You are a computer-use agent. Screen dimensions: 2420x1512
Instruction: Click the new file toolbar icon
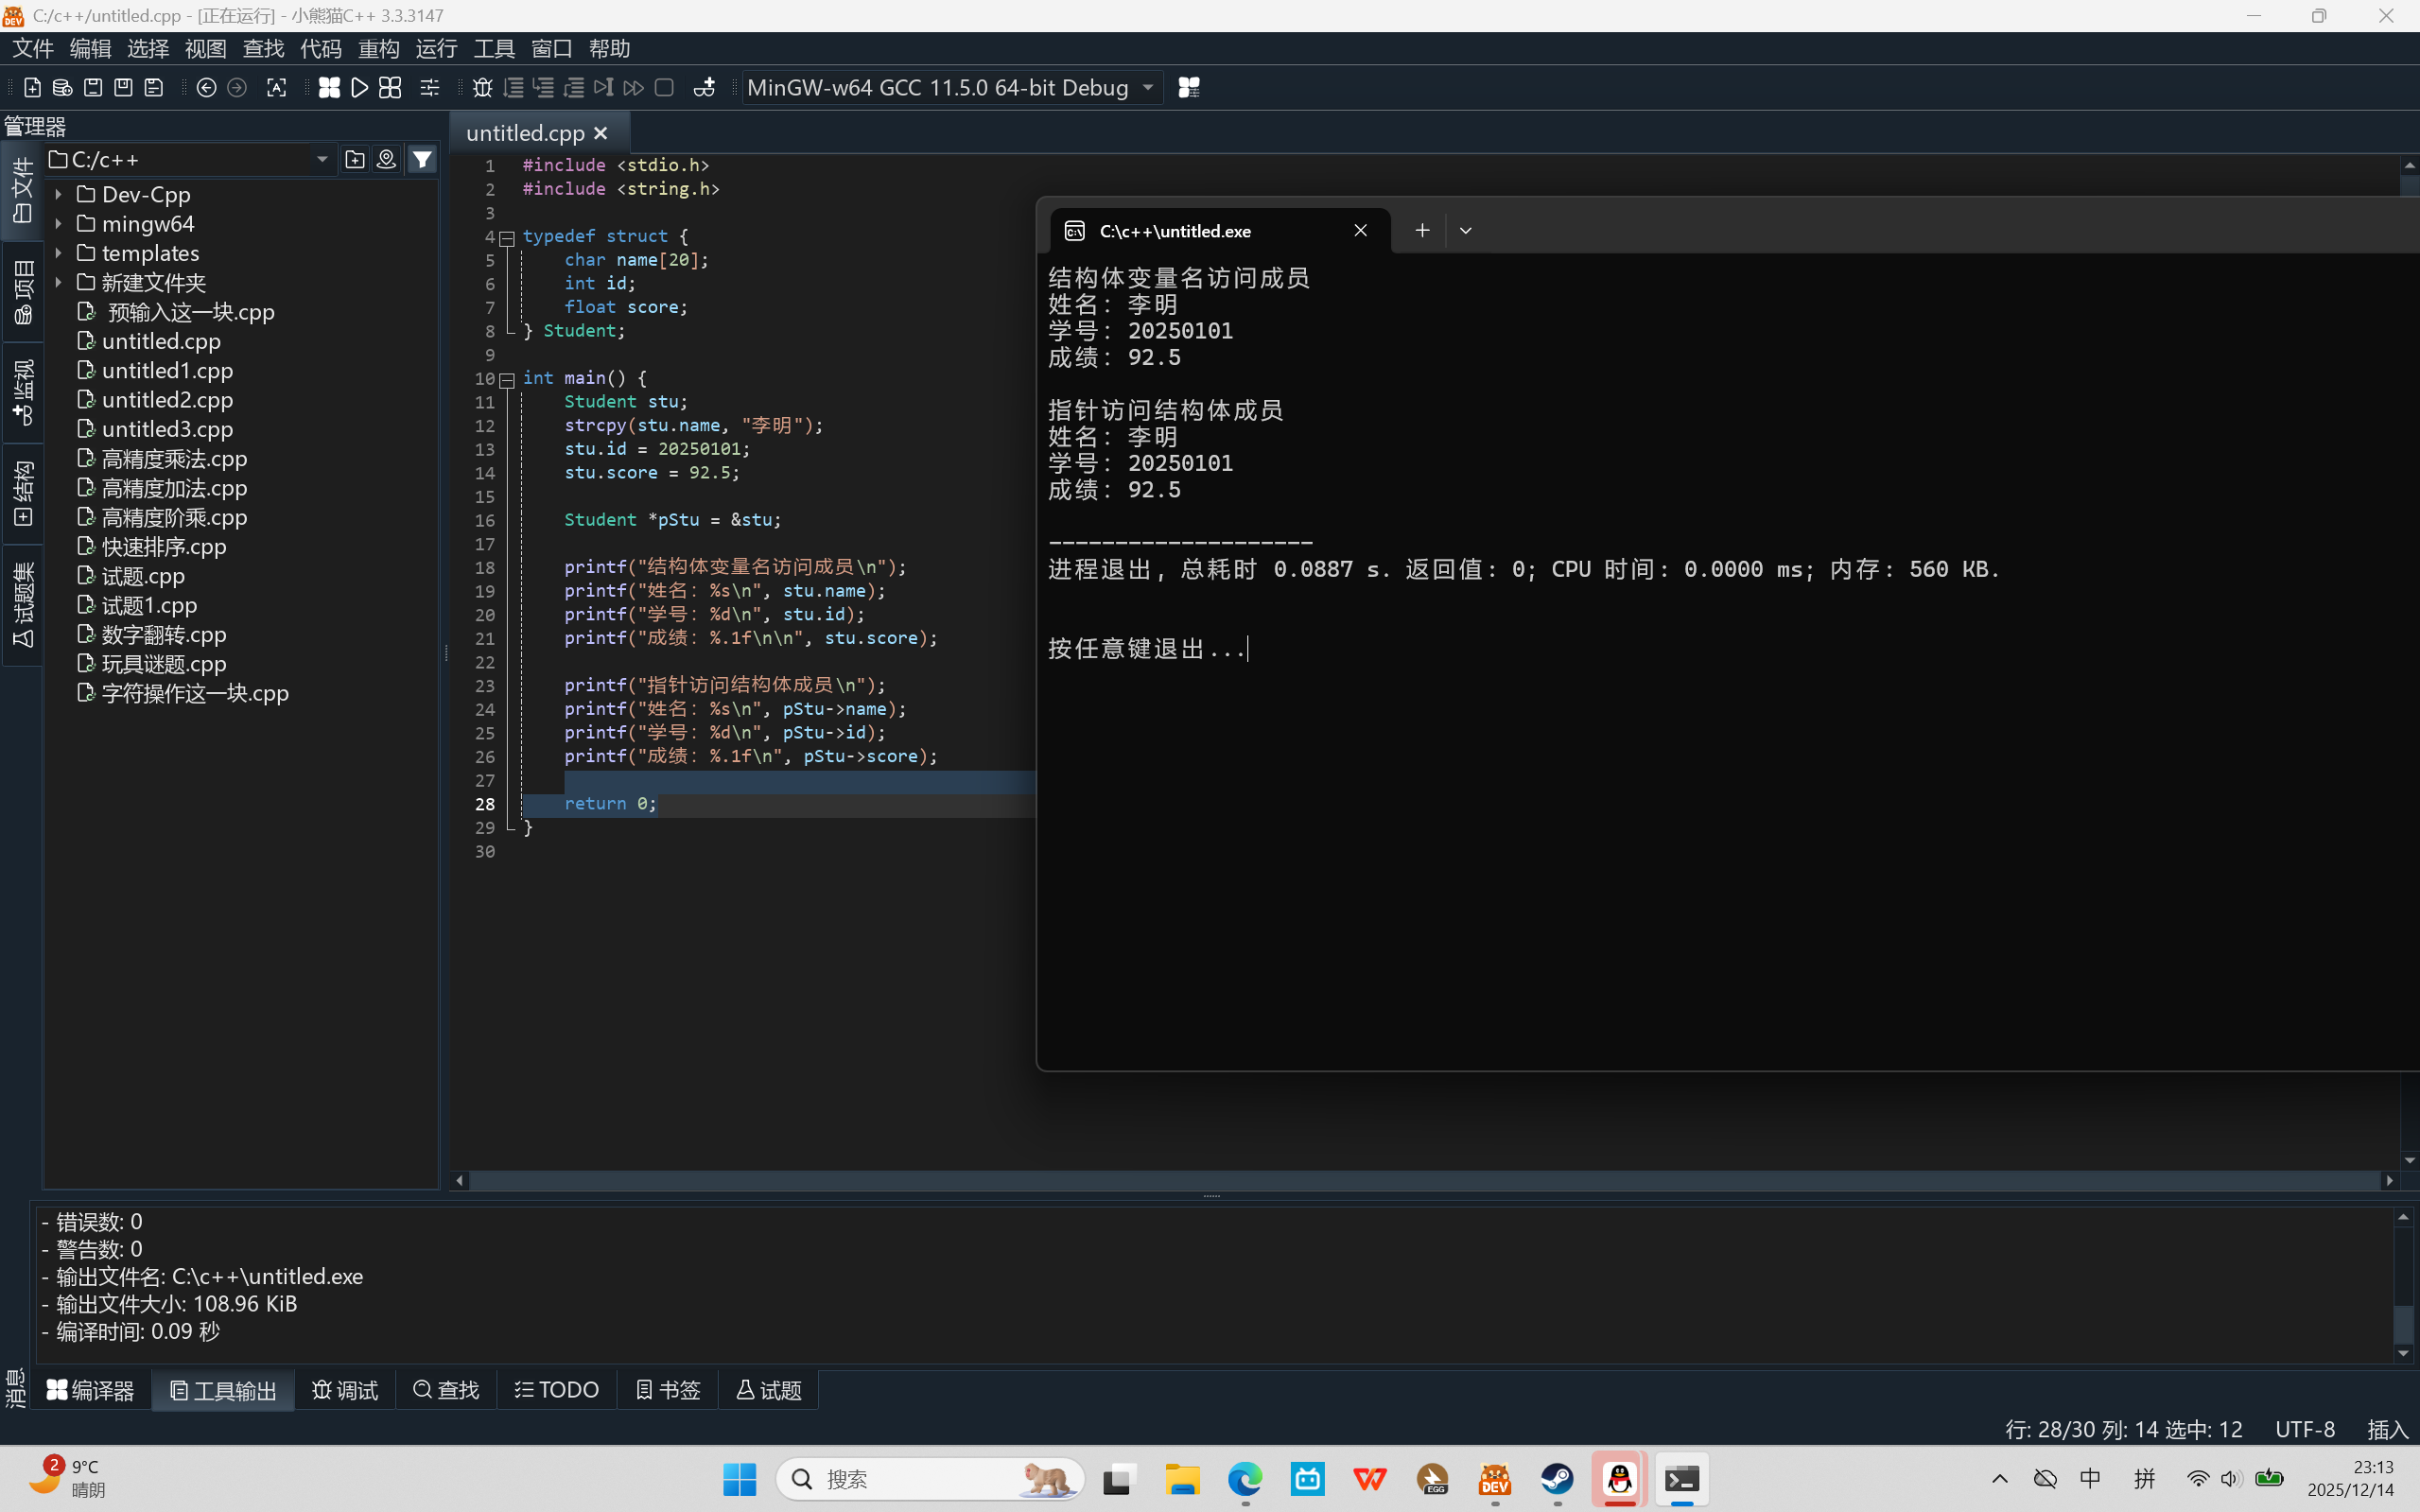[x=32, y=88]
